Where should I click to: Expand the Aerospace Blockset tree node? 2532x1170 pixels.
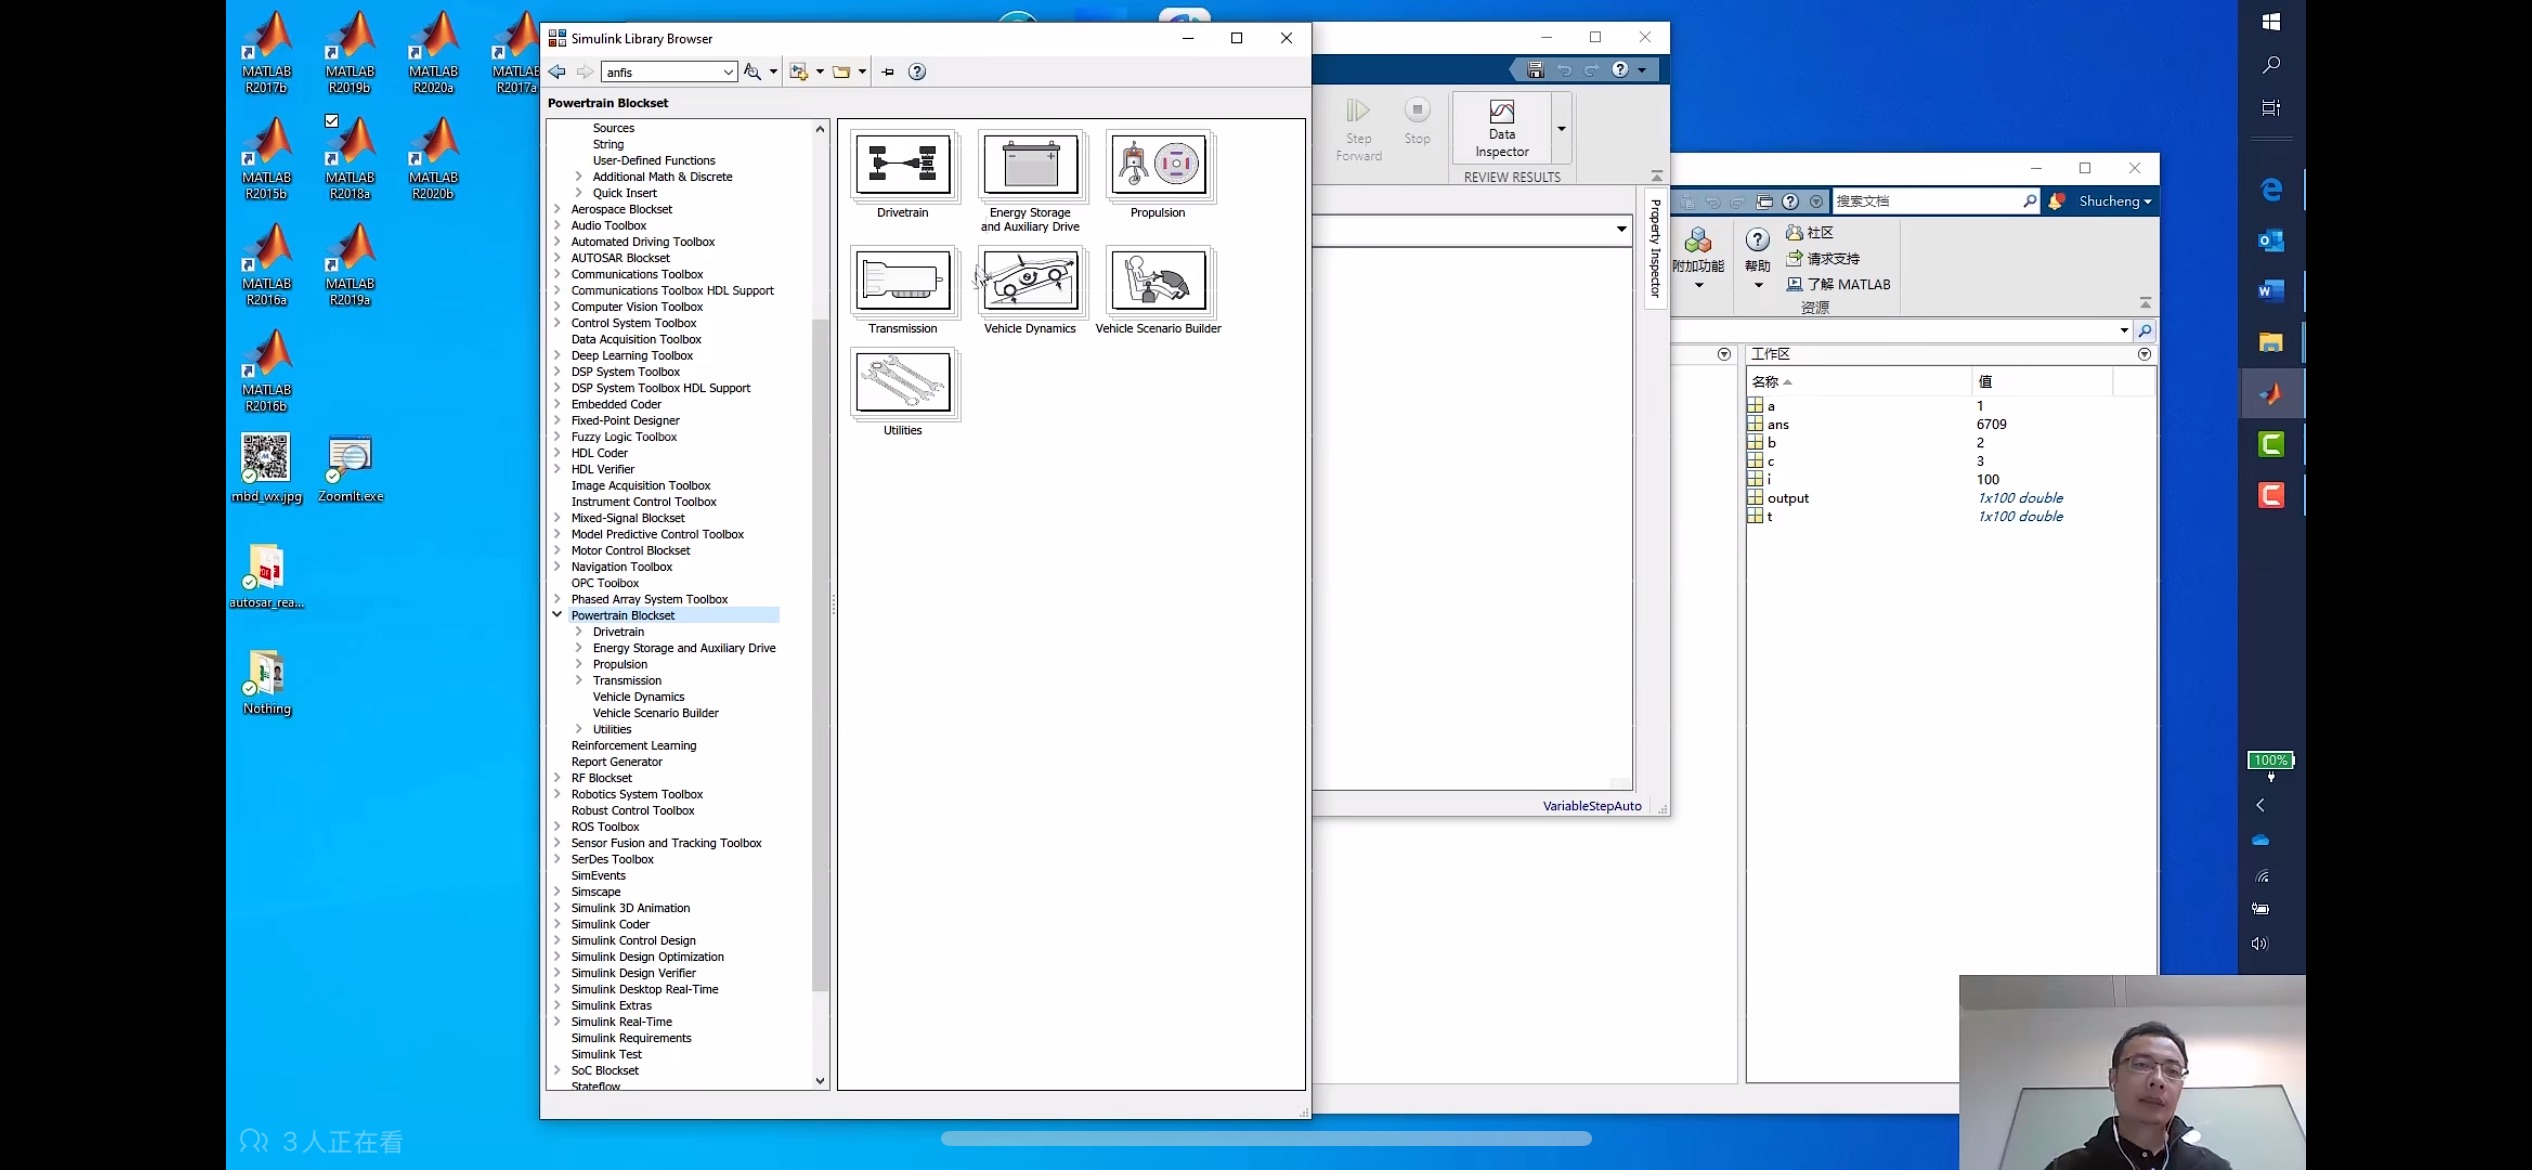557,209
